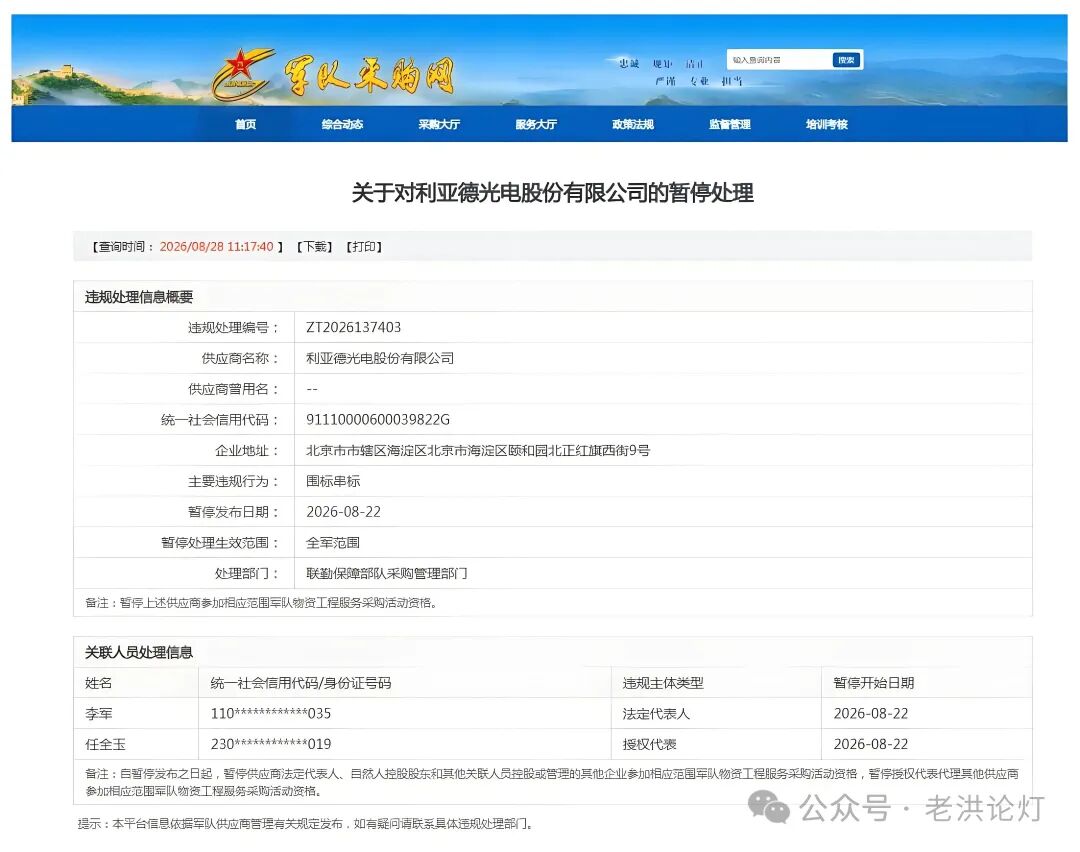Image resolution: width=1080 pixels, height=852 pixels.
Task: Open the 监督管理 menu item
Action: pyautogui.click(x=730, y=125)
